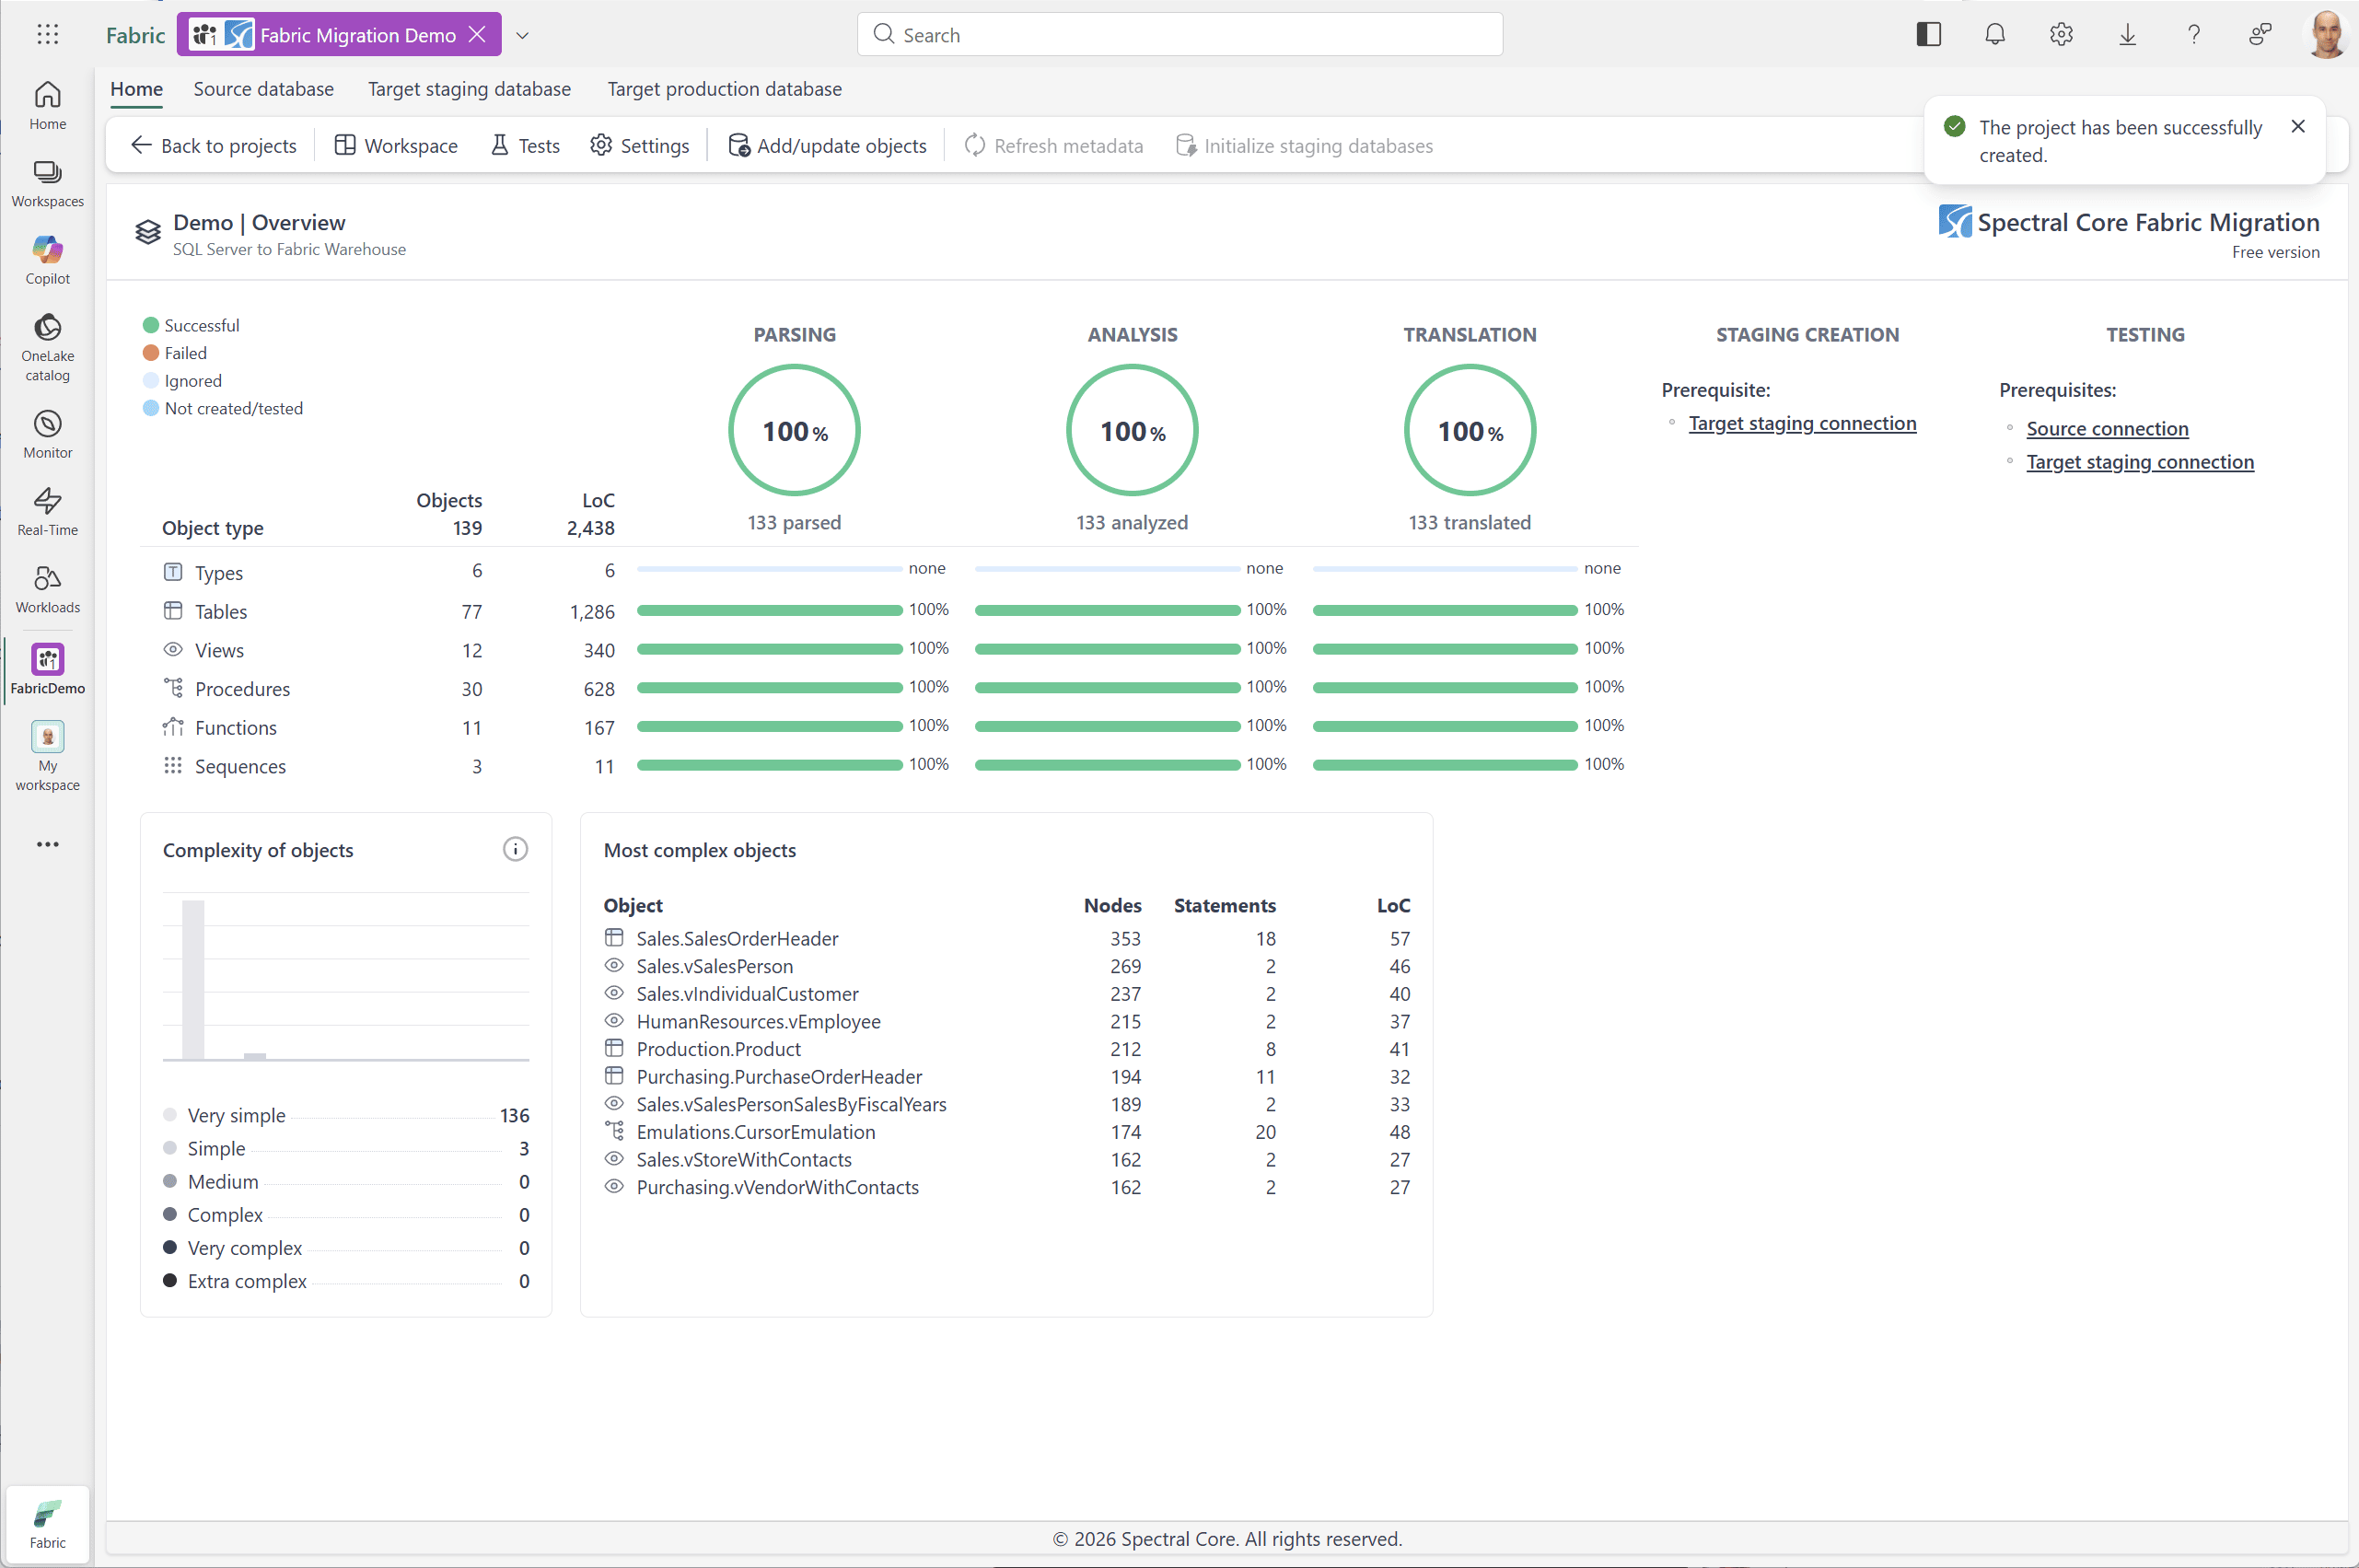Click the Complexity of objects info icon
This screenshot has width=2359, height=1568.
[x=515, y=849]
